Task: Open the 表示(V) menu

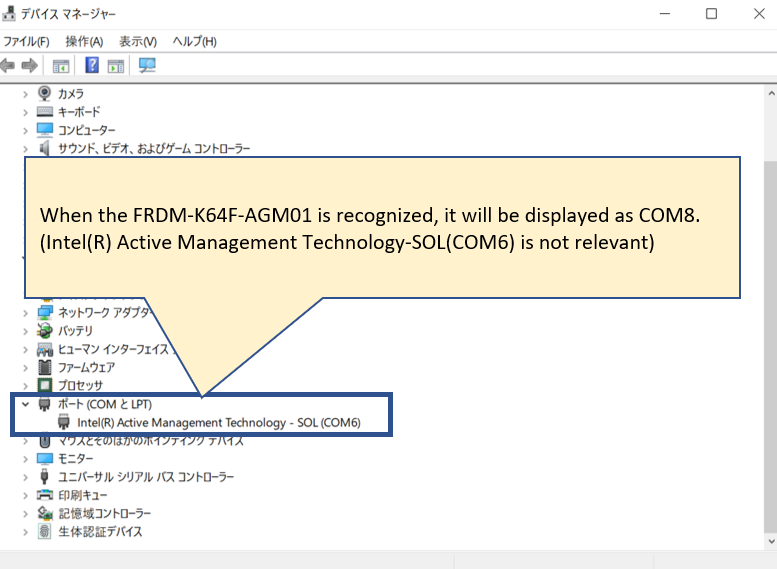Action: tap(138, 42)
